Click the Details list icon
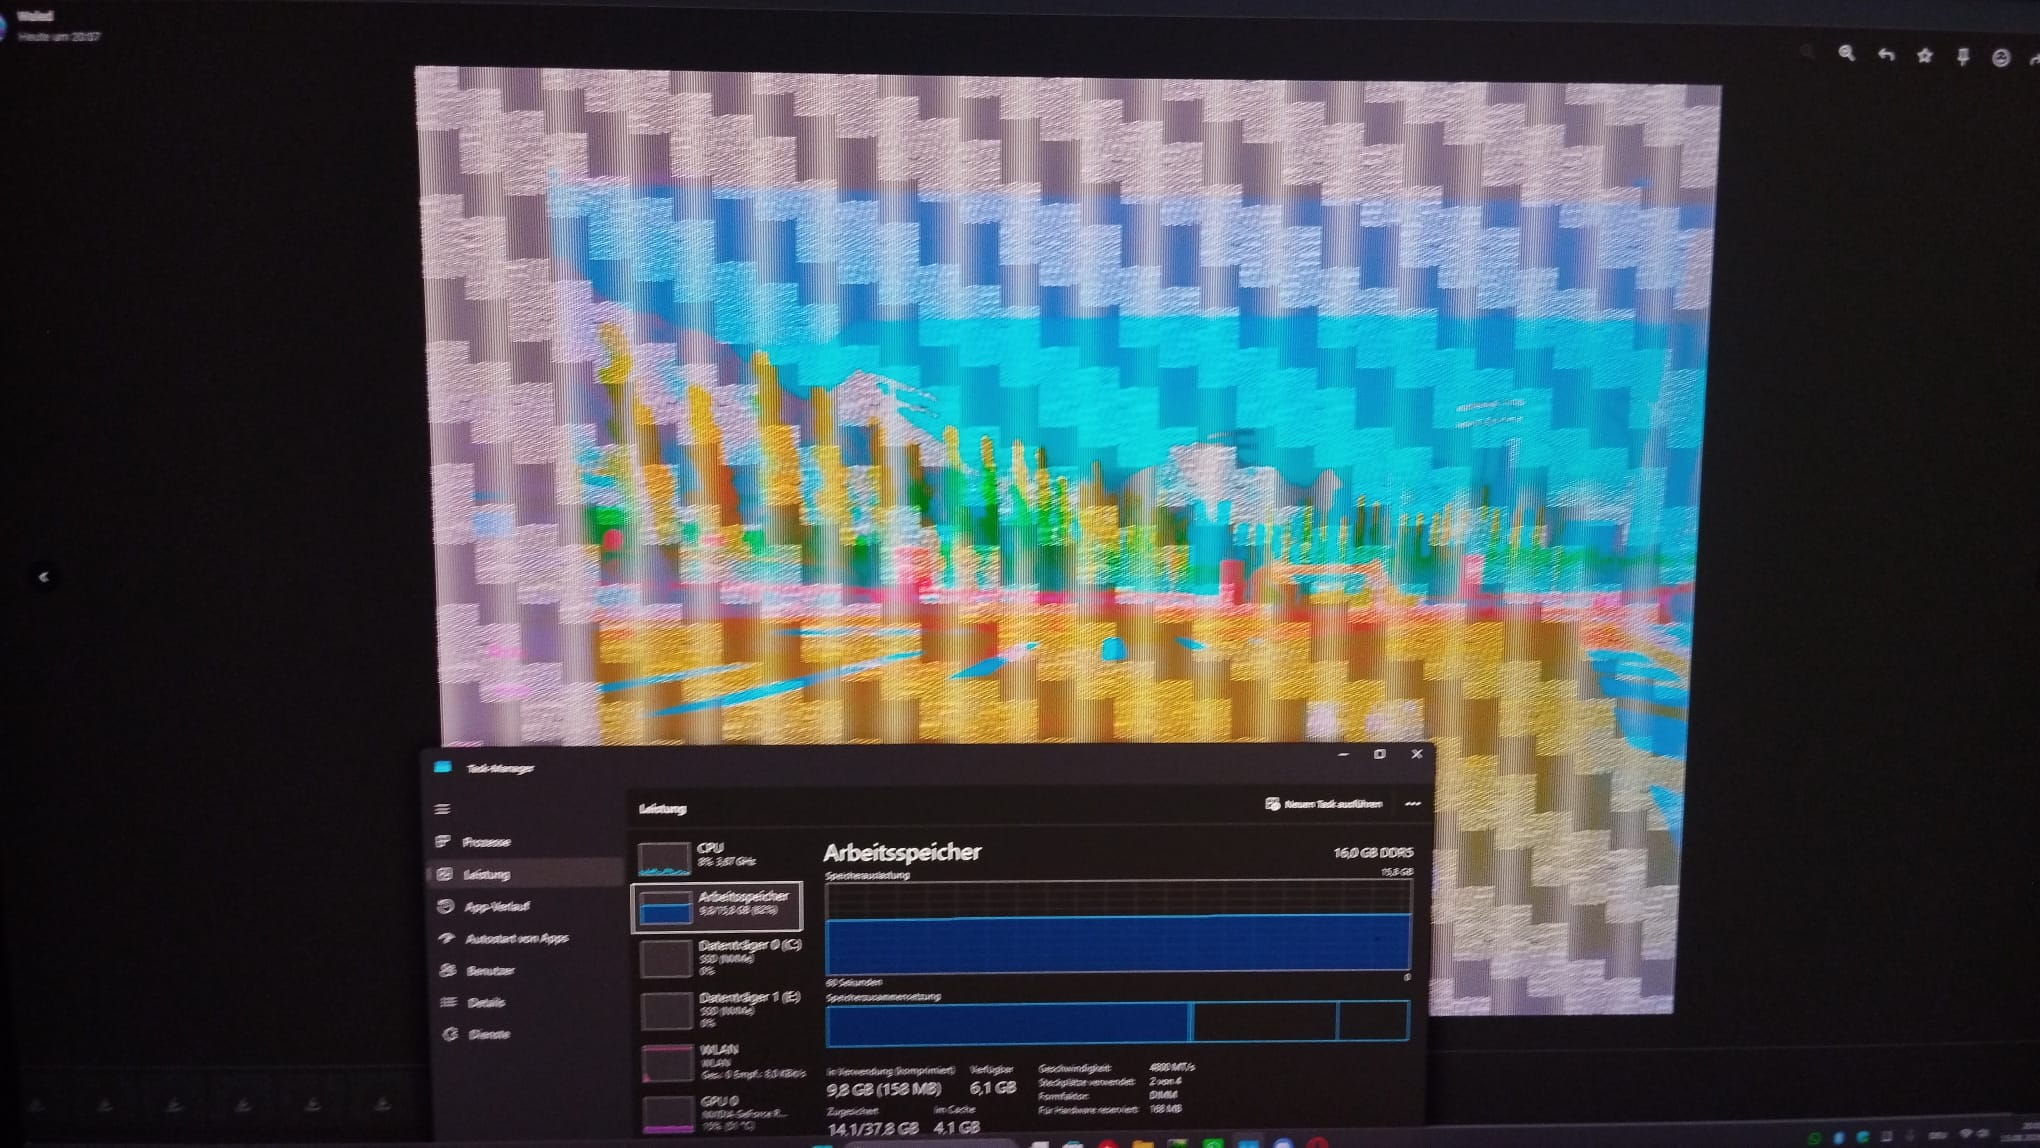Screen dimensions: 2040x1148 pos(449,1002)
